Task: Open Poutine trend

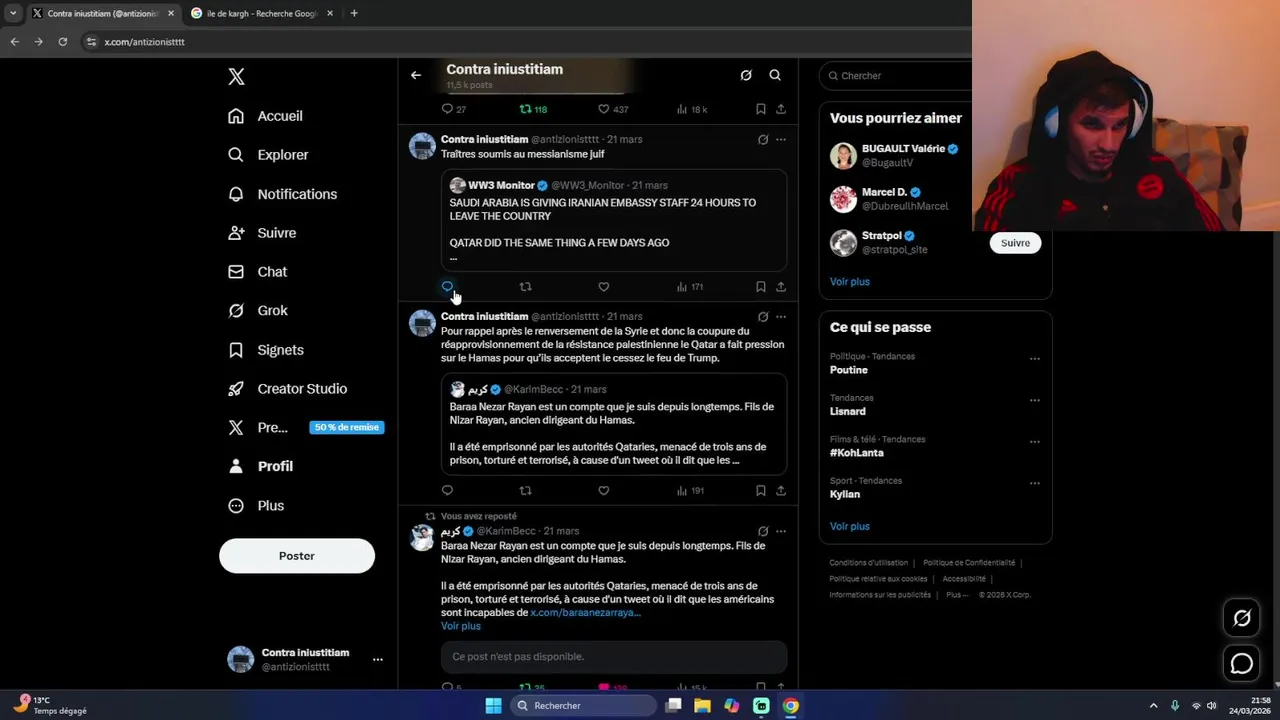Action: pos(849,370)
